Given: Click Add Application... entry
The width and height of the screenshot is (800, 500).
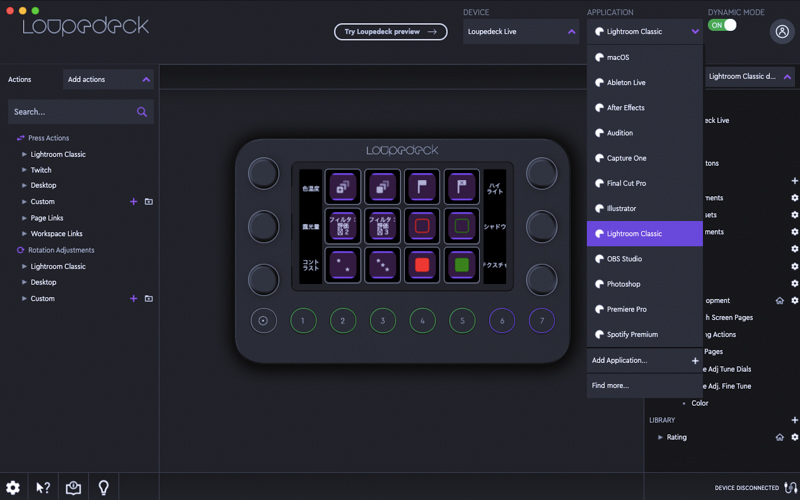Looking at the screenshot, I should (645, 361).
